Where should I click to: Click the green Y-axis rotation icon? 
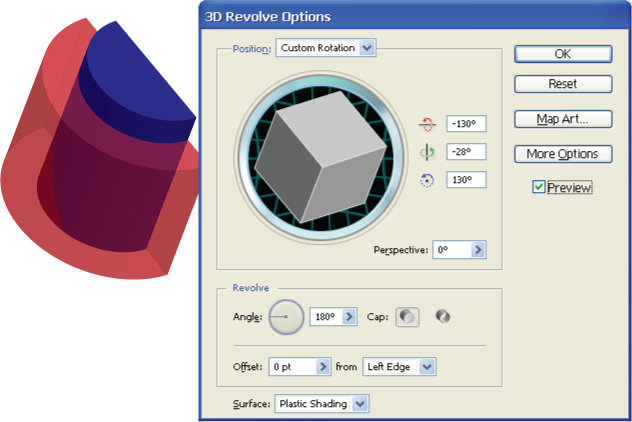[x=427, y=152]
